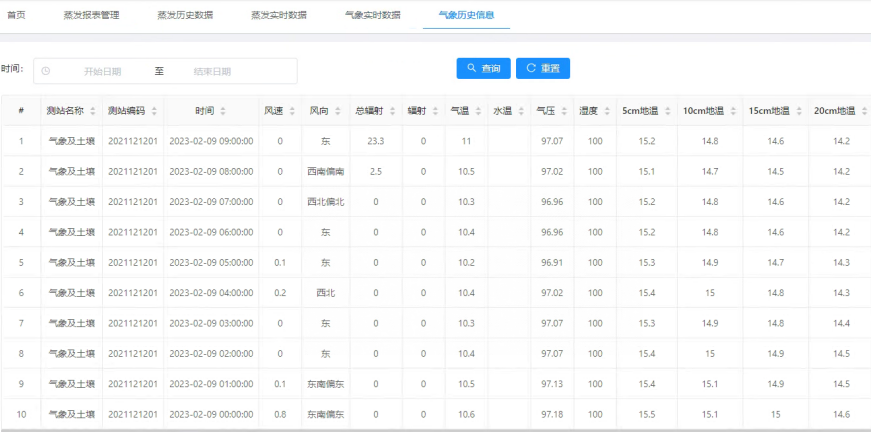Click wind speed value 0.2

point(280,293)
